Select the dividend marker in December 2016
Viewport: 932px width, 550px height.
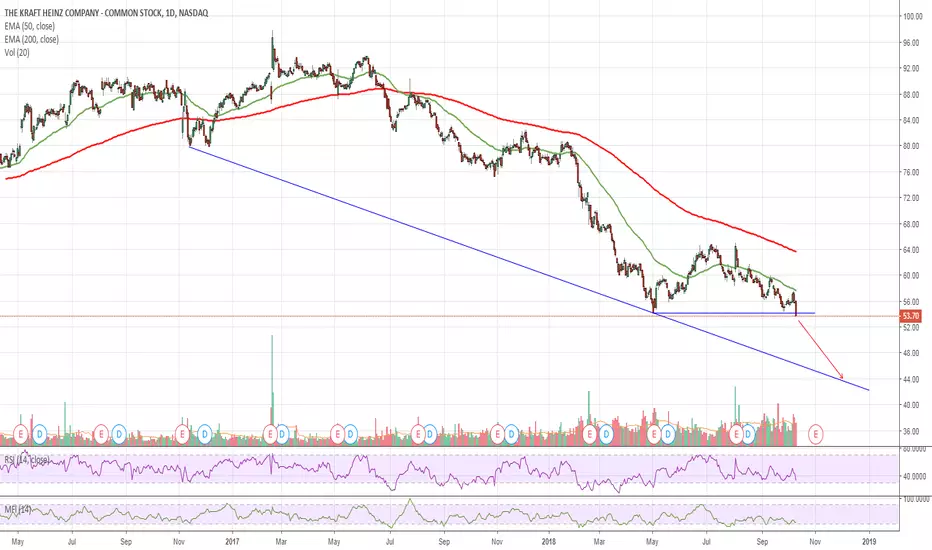click(x=204, y=434)
